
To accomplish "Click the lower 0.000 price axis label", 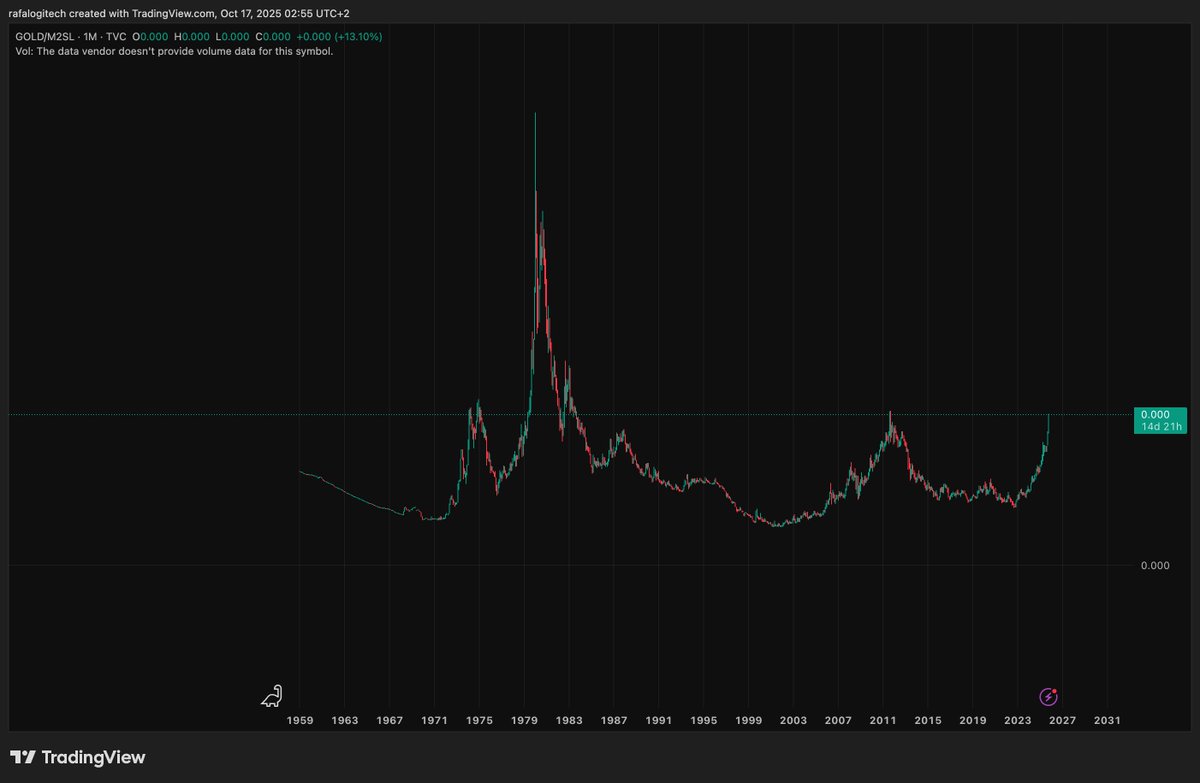I will pos(1155,565).
